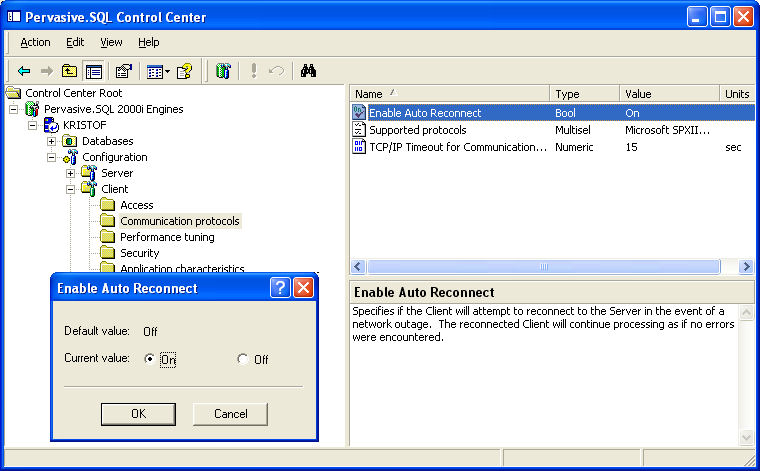
Task: Select the Security folder
Action: point(140,253)
